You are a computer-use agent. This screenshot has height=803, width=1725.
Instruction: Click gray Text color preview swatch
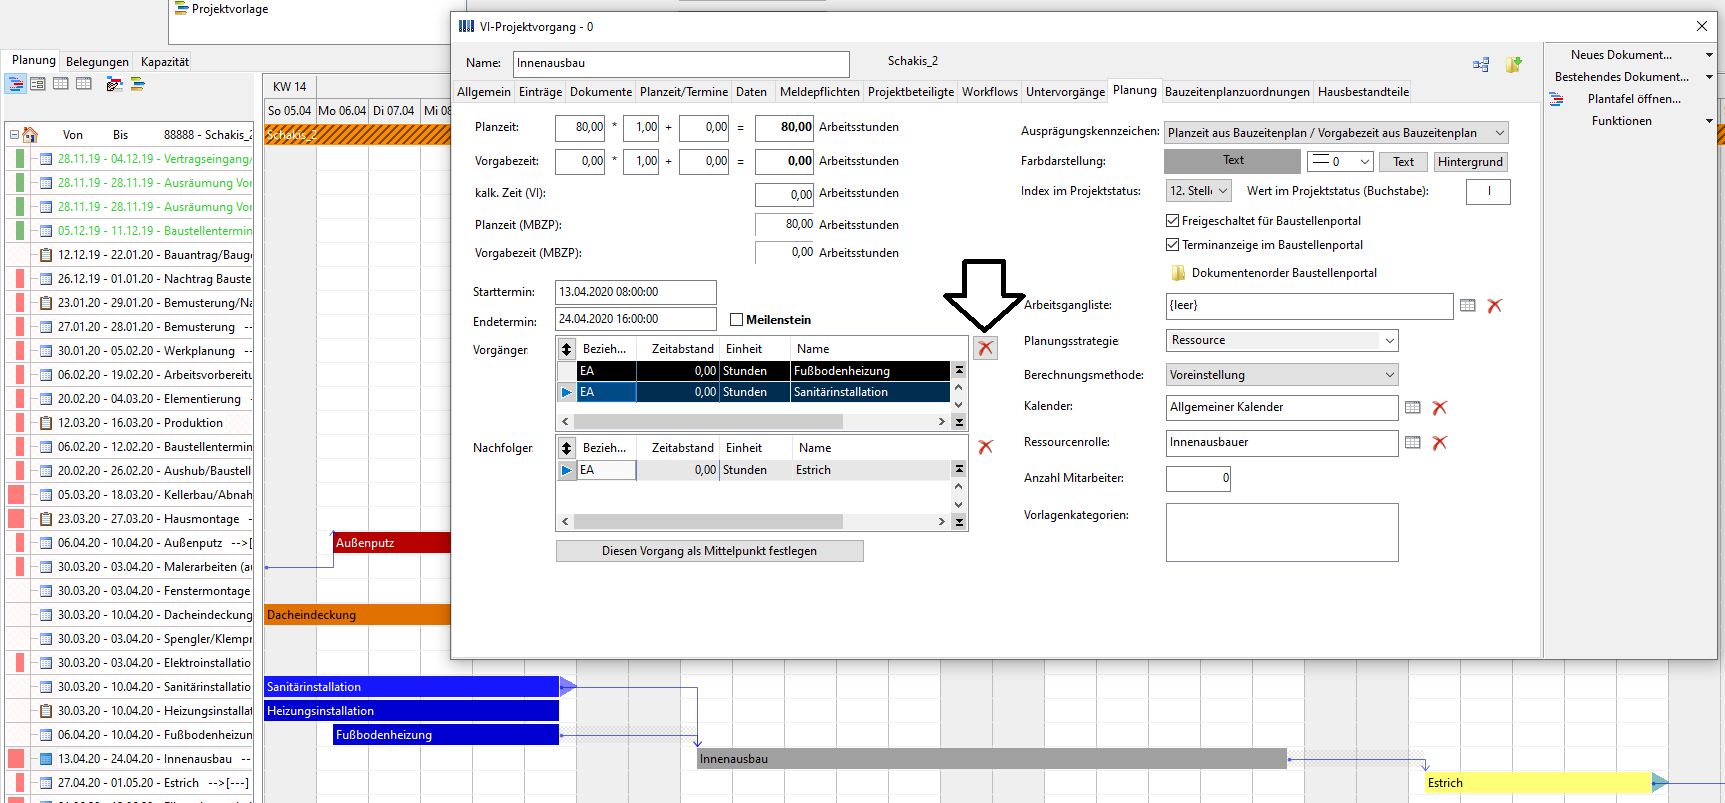click(1233, 161)
